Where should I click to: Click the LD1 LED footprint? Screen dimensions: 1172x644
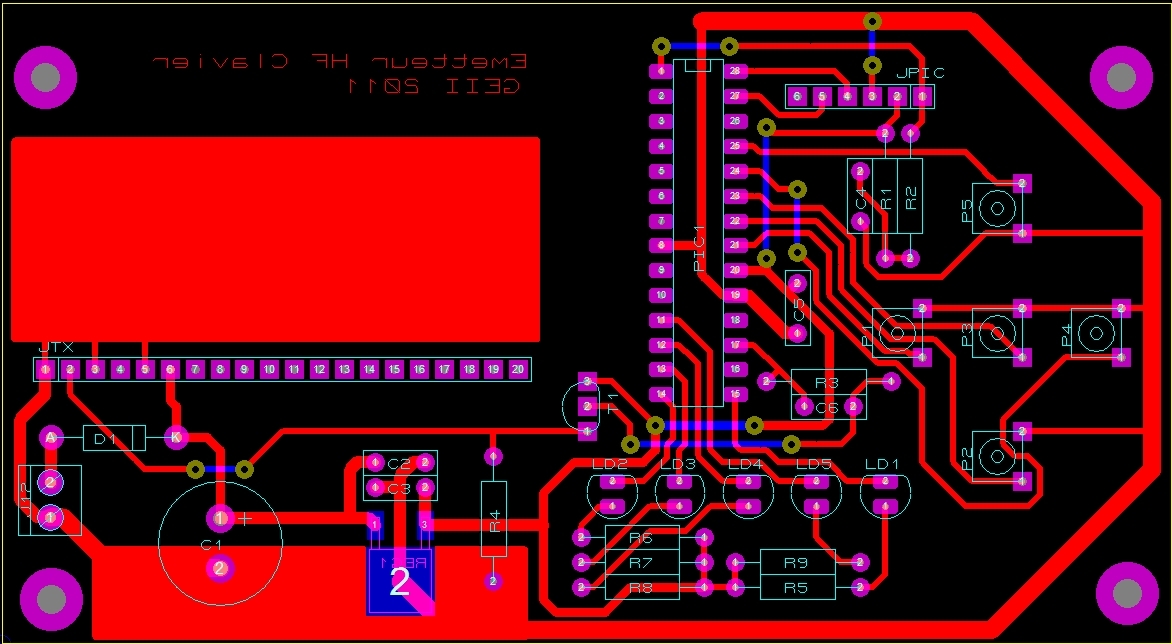[x=885, y=495]
